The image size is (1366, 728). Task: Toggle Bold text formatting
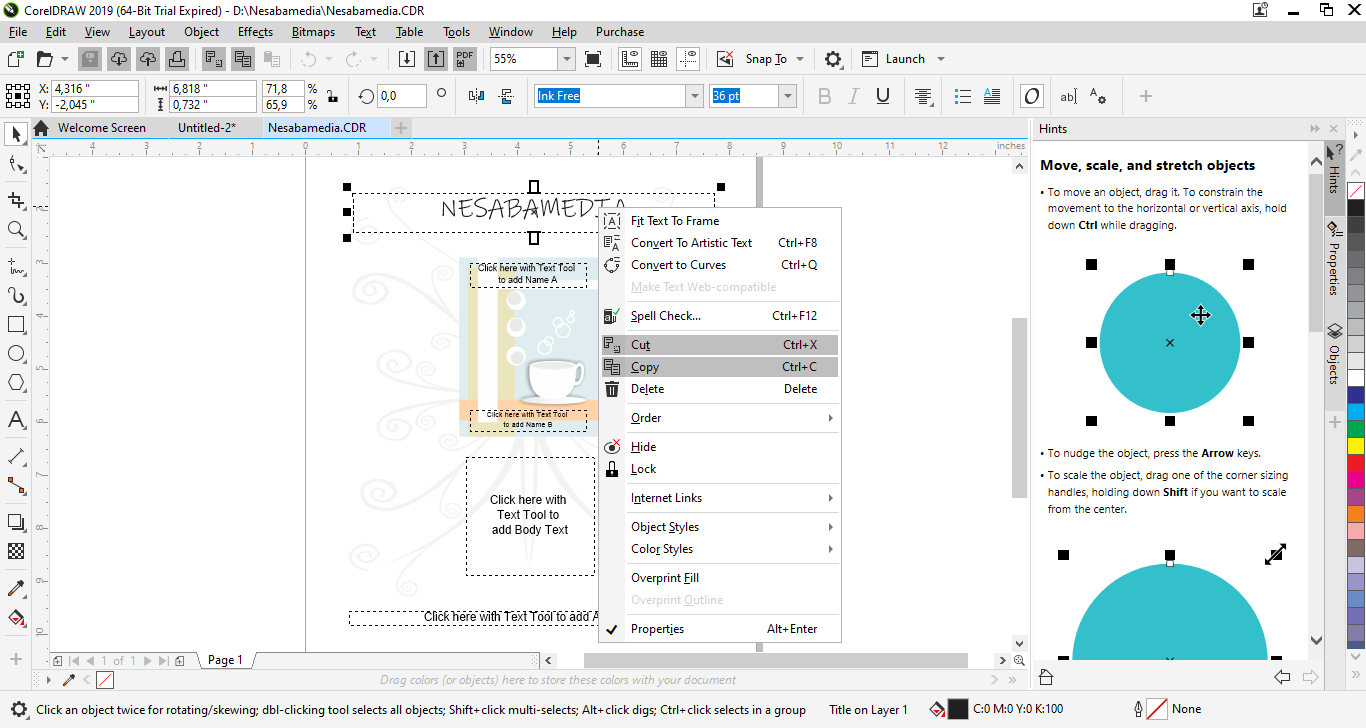tap(824, 96)
